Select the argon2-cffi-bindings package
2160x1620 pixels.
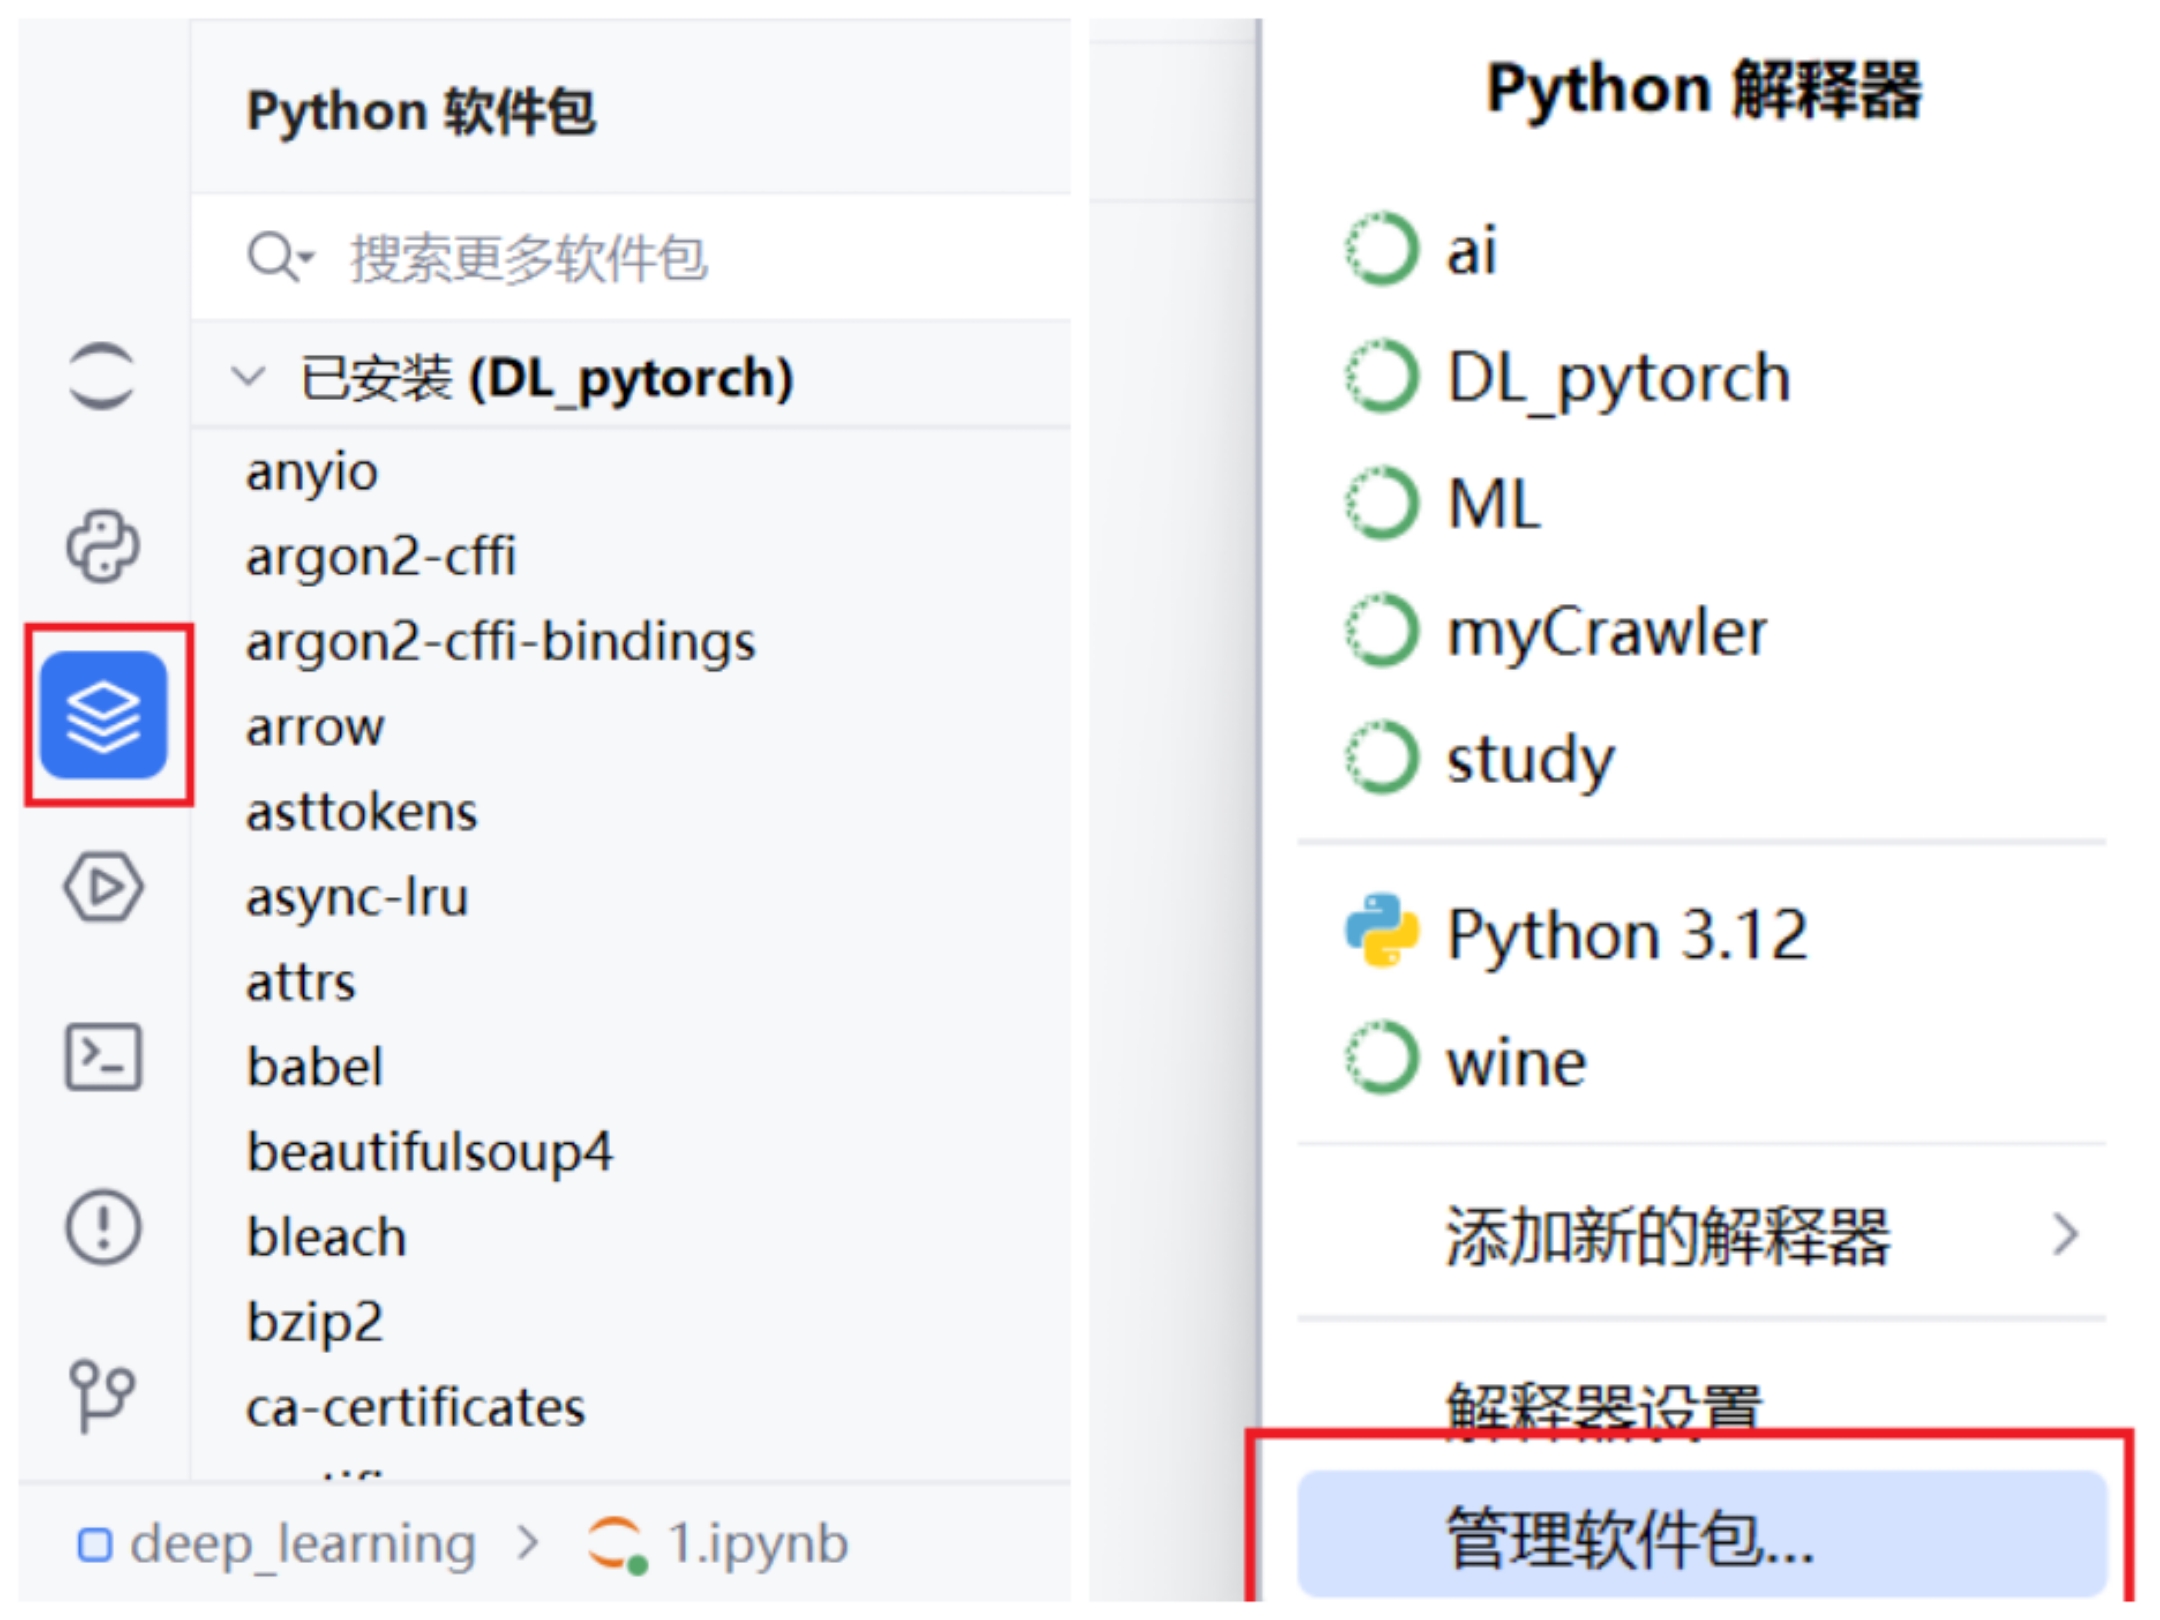tap(500, 641)
